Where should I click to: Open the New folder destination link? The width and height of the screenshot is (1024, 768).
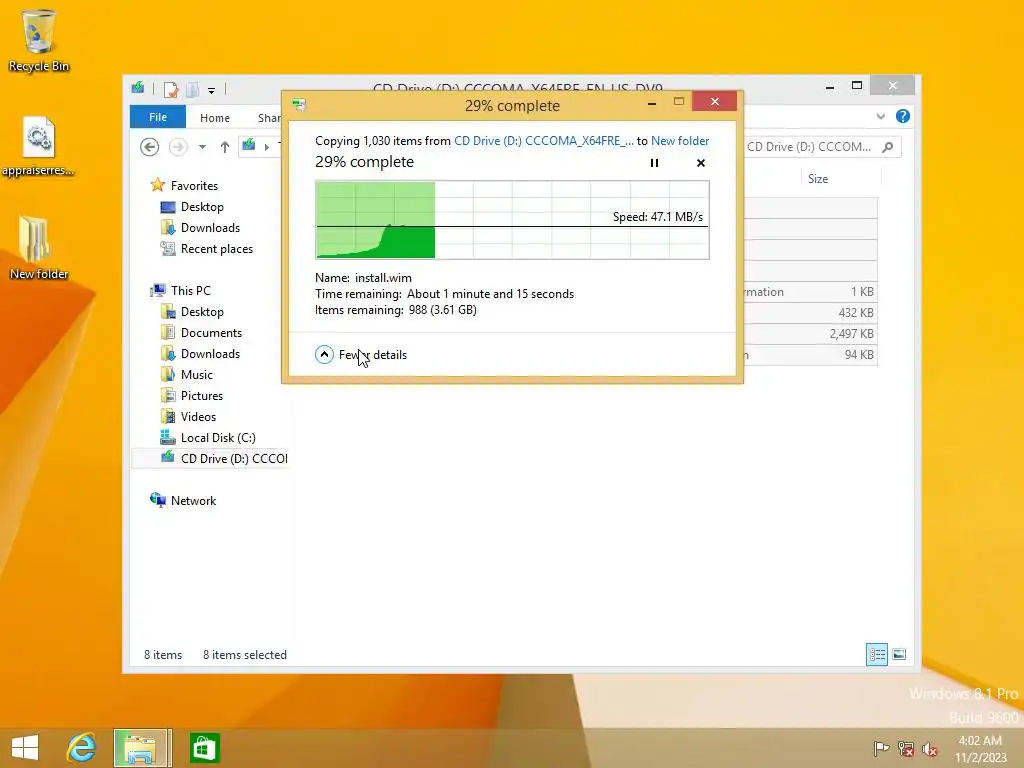pyautogui.click(x=680, y=140)
